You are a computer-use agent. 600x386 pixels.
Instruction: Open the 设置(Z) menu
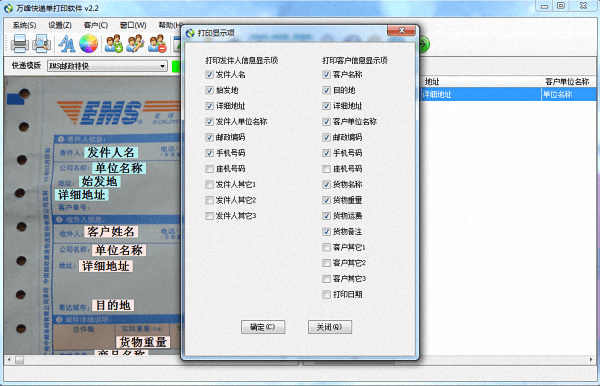(60, 25)
